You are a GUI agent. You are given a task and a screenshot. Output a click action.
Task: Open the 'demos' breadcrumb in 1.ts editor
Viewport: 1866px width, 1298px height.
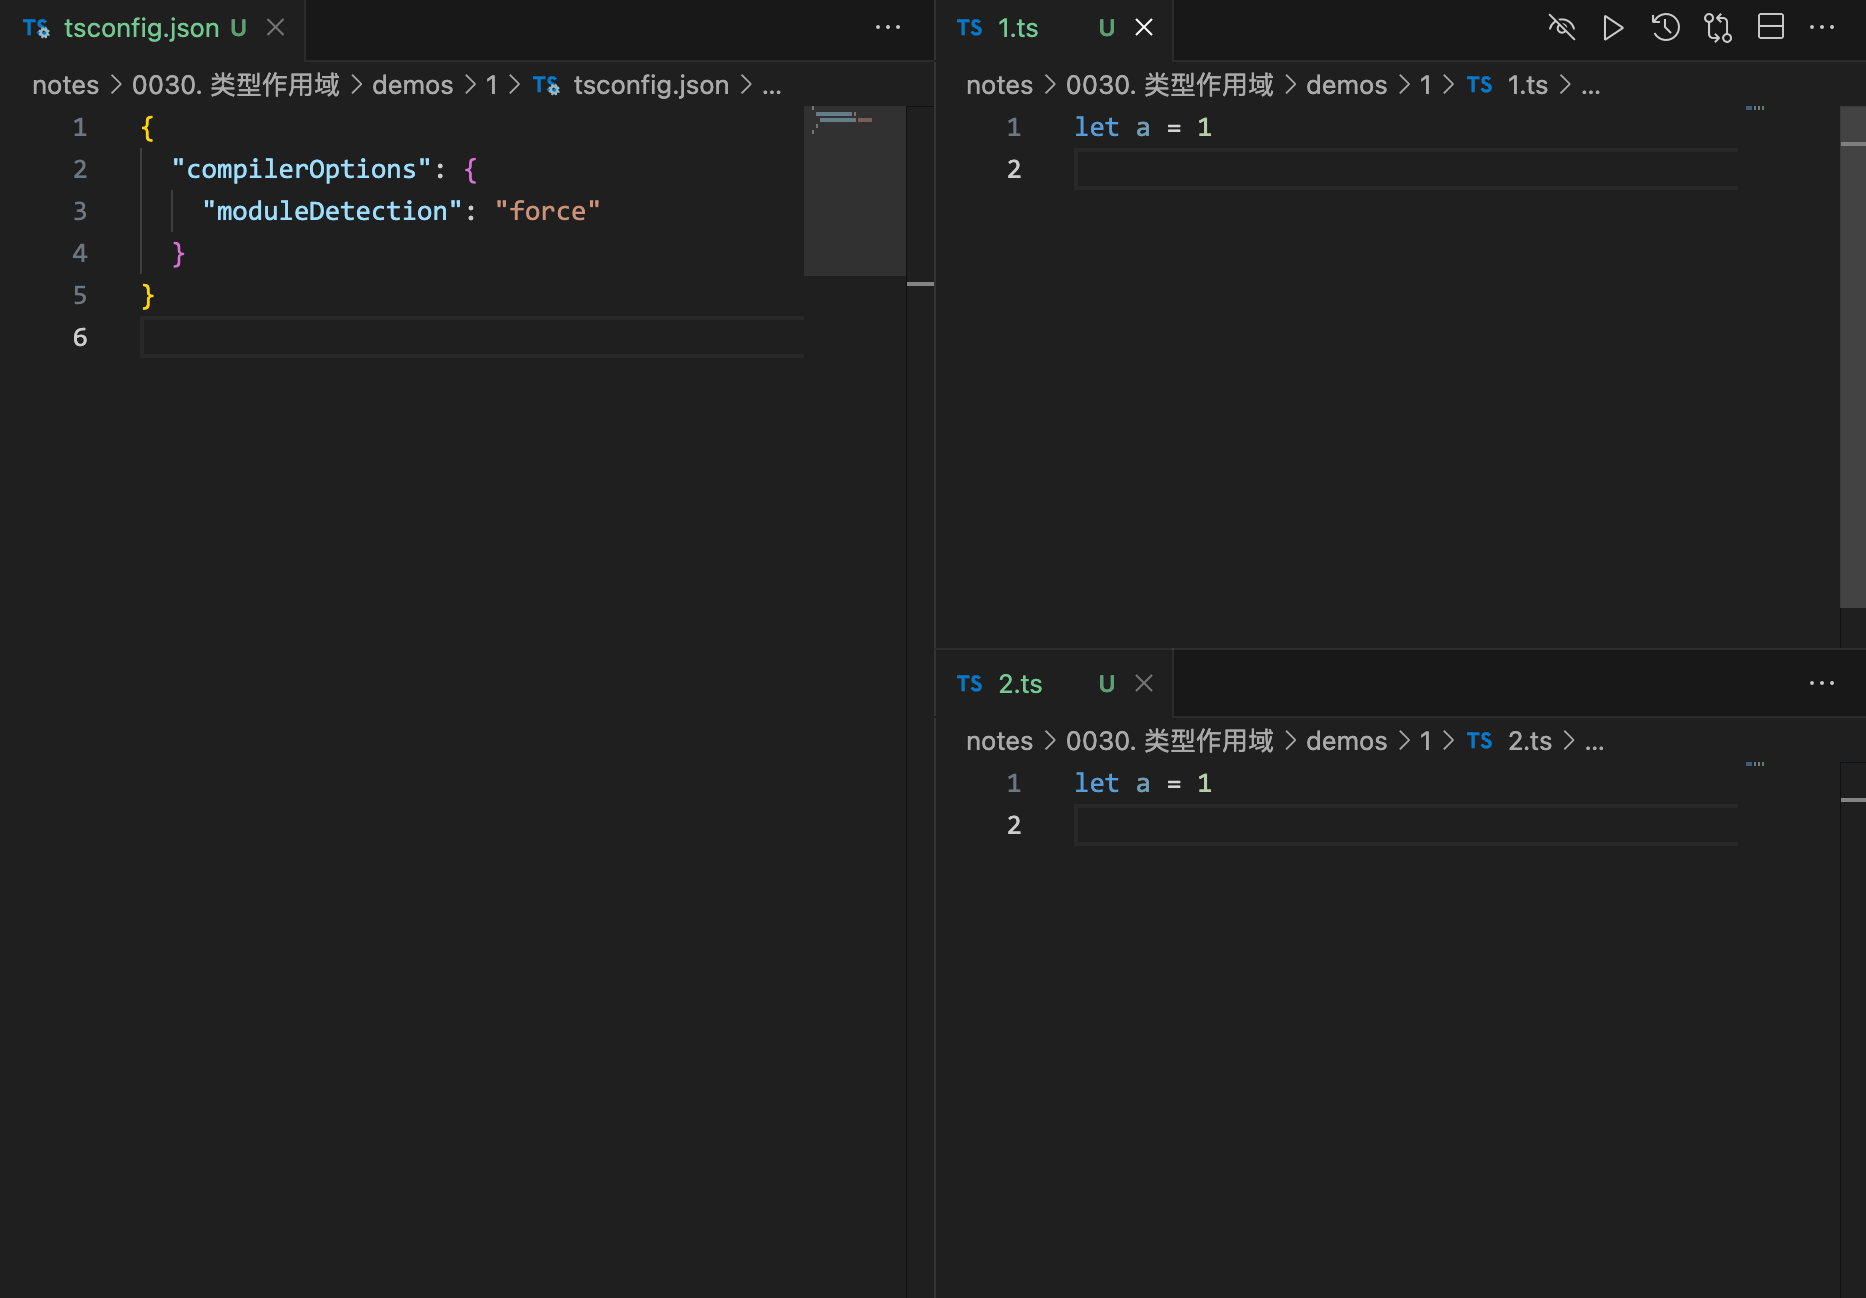(x=1346, y=86)
